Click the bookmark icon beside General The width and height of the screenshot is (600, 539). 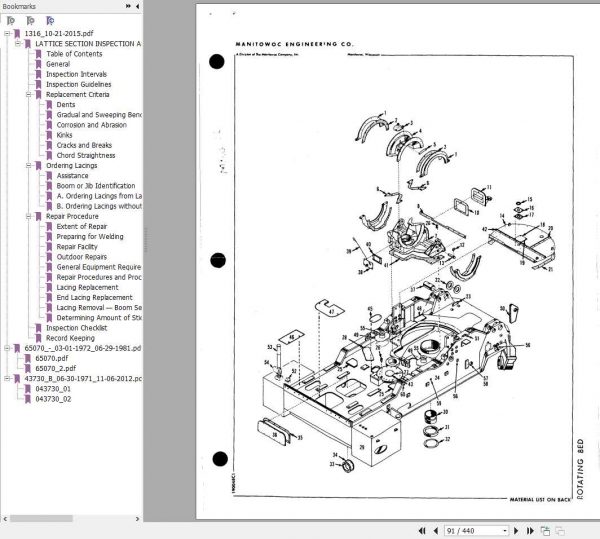pyautogui.click(x=38, y=64)
